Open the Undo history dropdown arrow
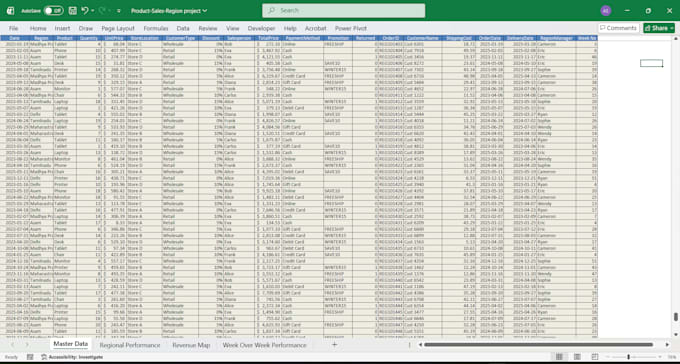The height and width of the screenshot is (364, 680). [92, 11]
